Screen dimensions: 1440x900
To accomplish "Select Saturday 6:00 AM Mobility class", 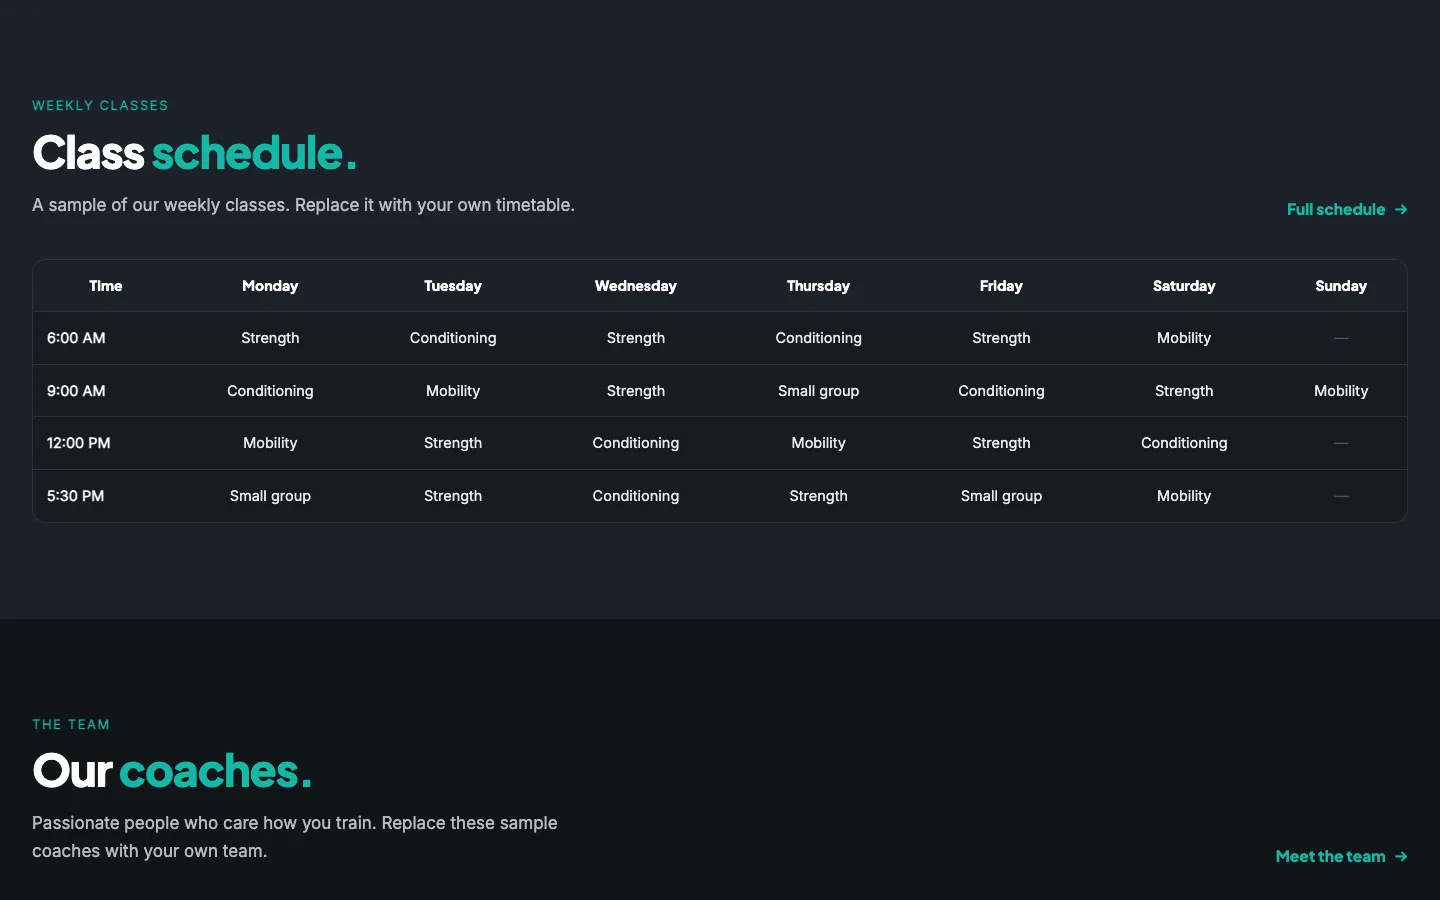I will click(x=1184, y=338).
